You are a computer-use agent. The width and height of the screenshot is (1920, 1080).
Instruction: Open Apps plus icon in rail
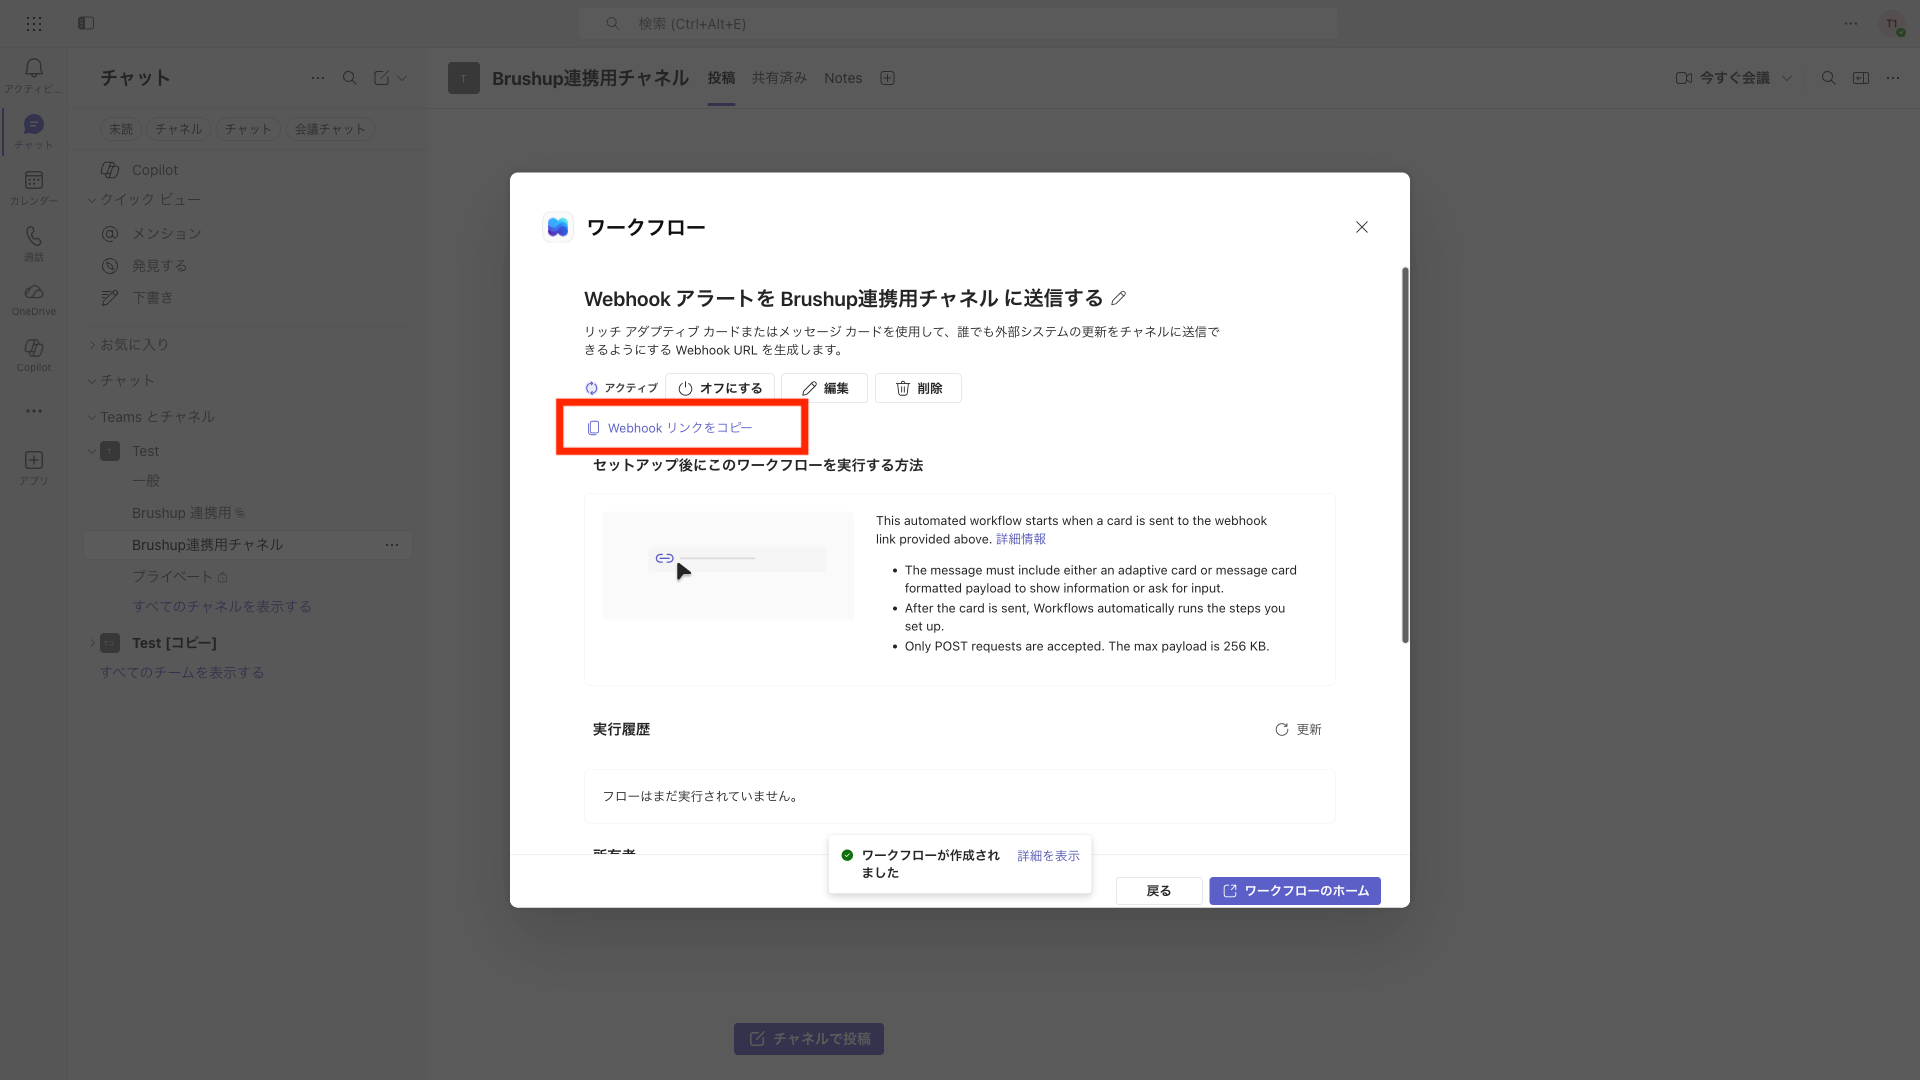pos(34,466)
